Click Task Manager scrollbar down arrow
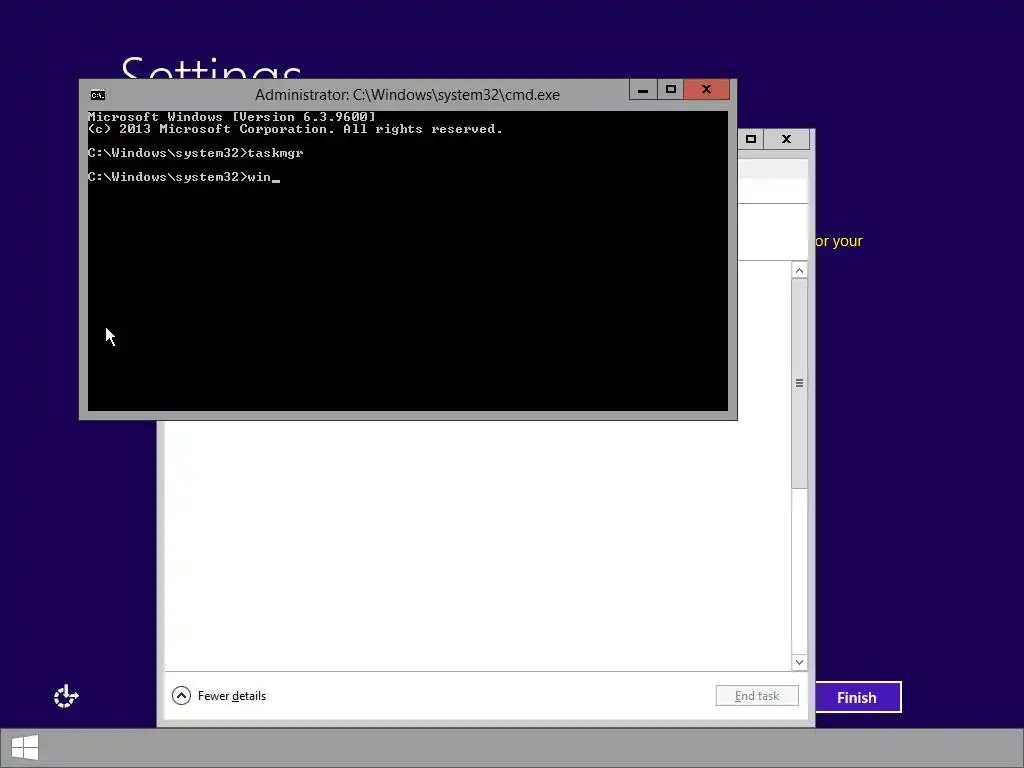The image size is (1024, 768). pyautogui.click(x=799, y=662)
